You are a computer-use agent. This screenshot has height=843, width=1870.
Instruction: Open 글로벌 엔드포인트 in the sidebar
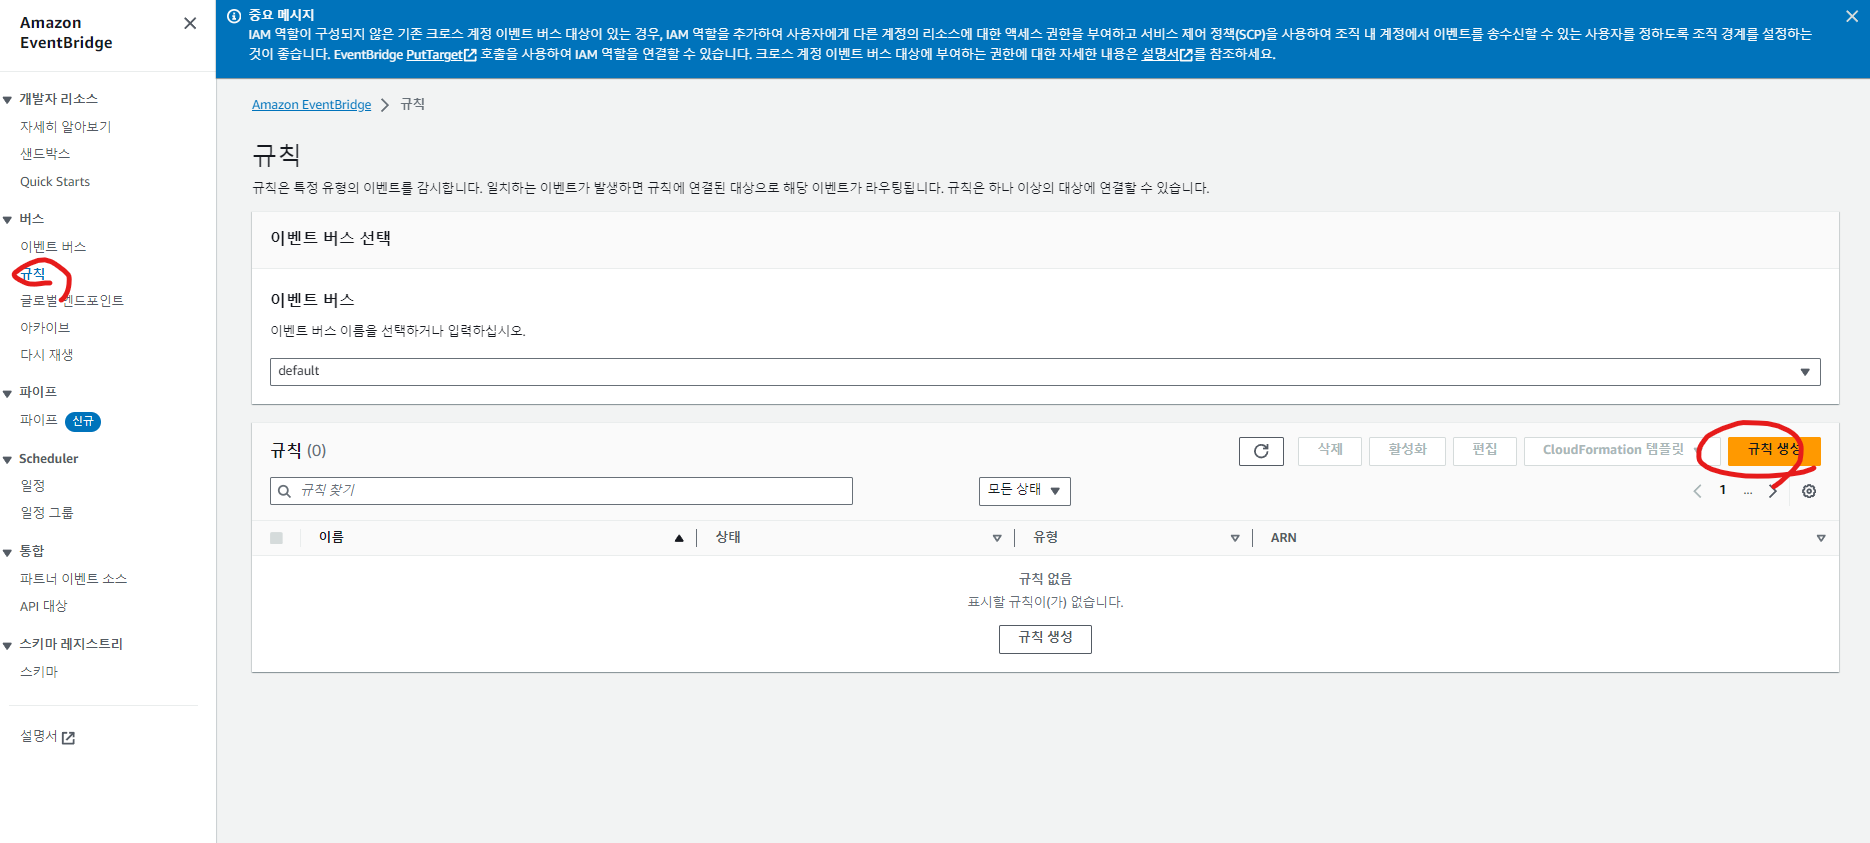pos(72,301)
